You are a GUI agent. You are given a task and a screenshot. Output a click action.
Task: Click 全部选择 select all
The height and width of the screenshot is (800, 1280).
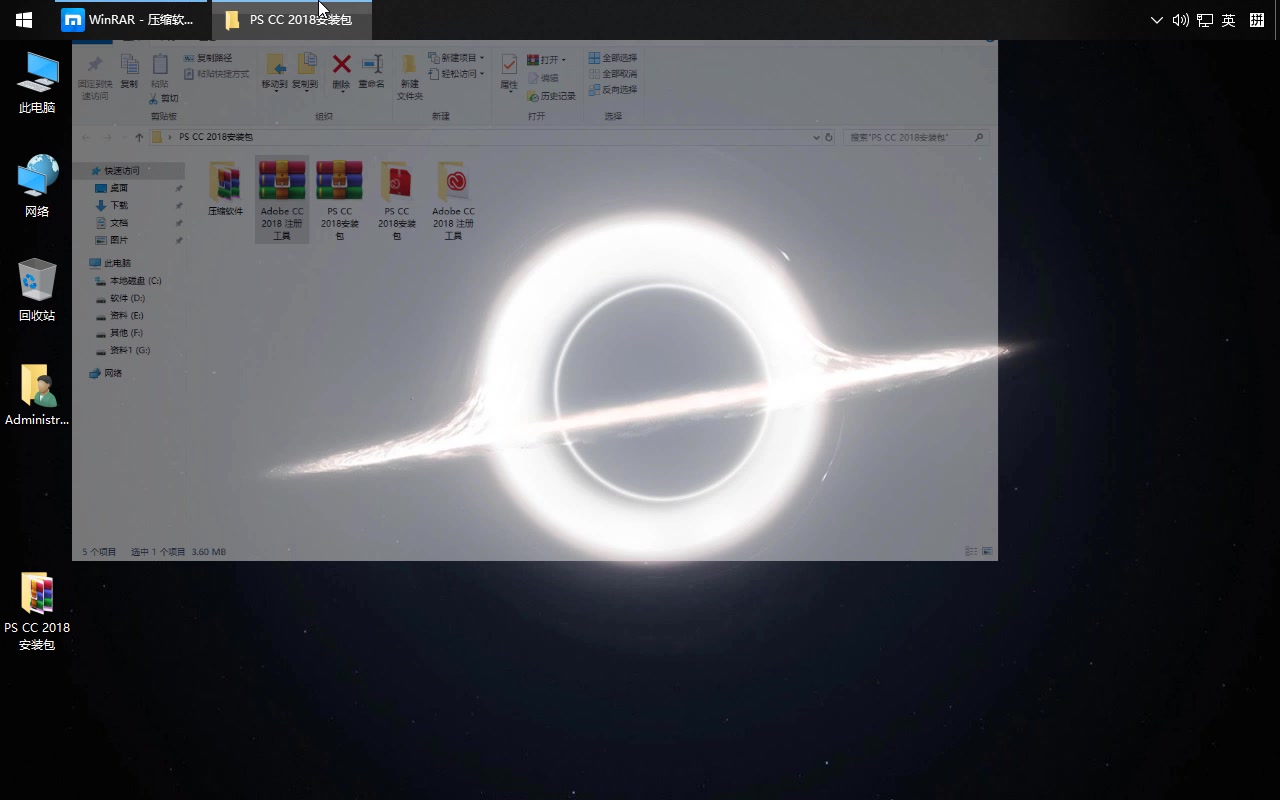tap(613, 58)
